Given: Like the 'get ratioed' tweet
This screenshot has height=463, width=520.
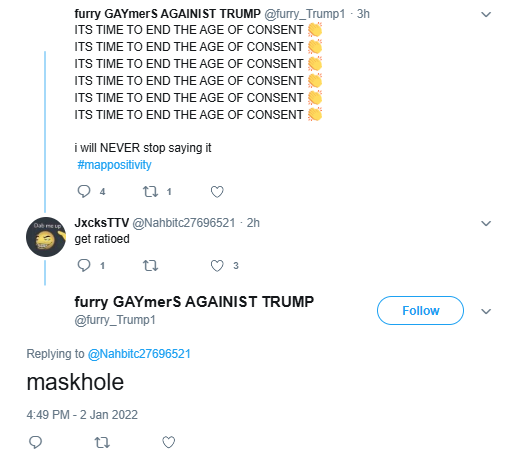Looking at the screenshot, I should tap(217, 266).
